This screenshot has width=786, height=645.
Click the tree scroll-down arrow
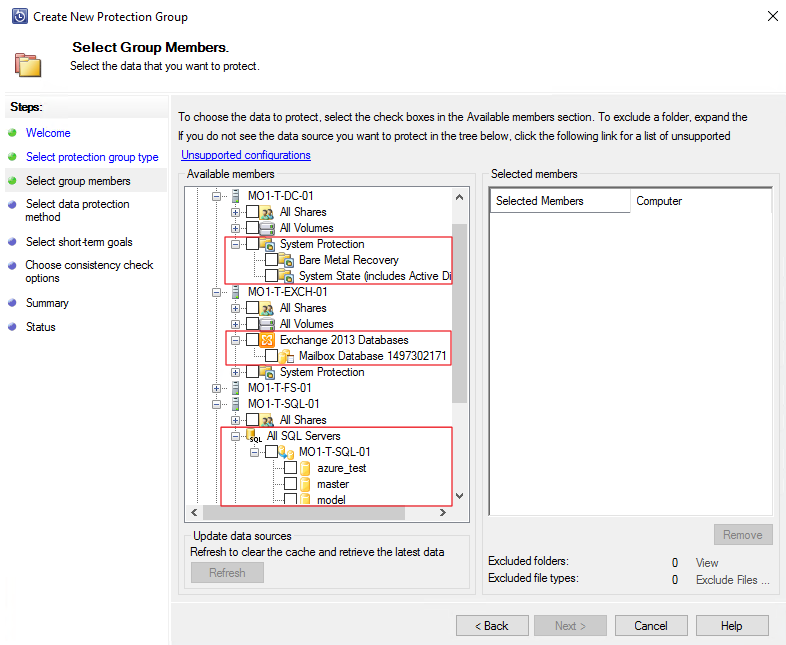point(459,496)
